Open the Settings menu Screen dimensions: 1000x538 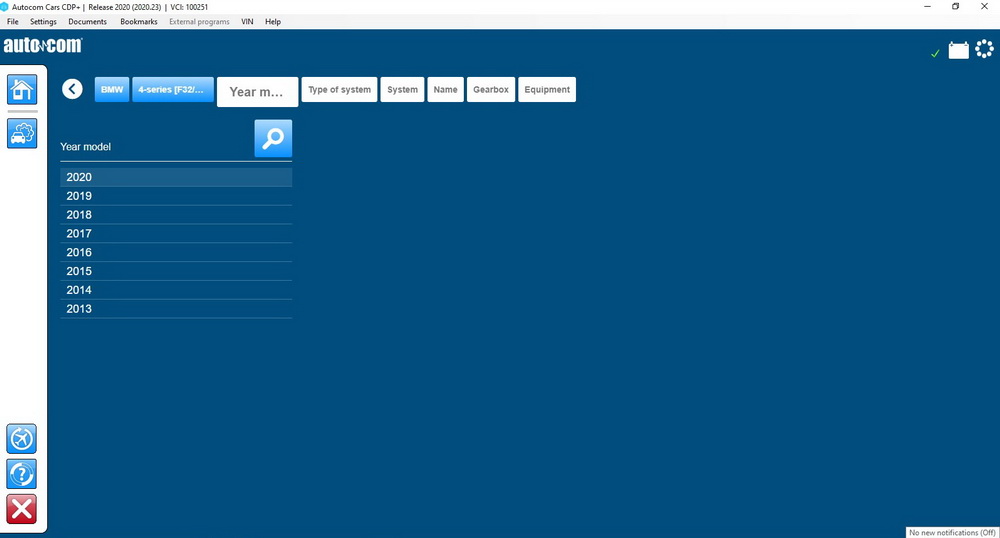[43, 21]
